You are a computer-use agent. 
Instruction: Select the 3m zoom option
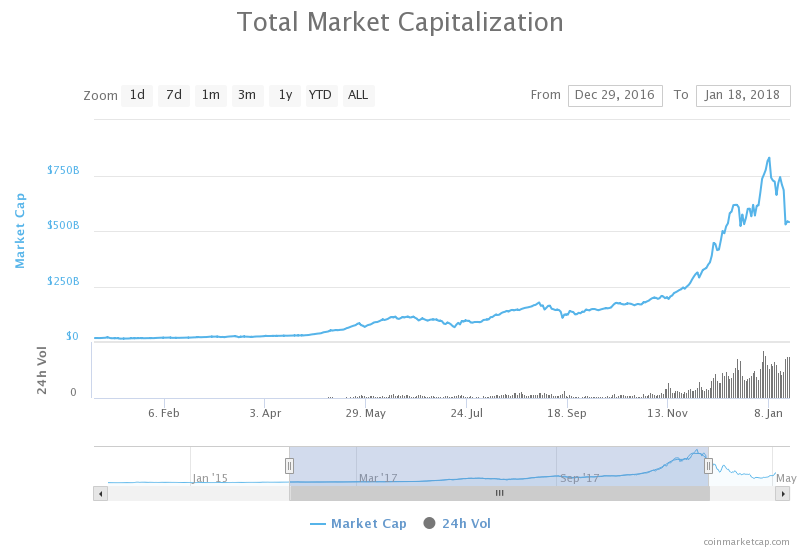(x=247, y=95)
